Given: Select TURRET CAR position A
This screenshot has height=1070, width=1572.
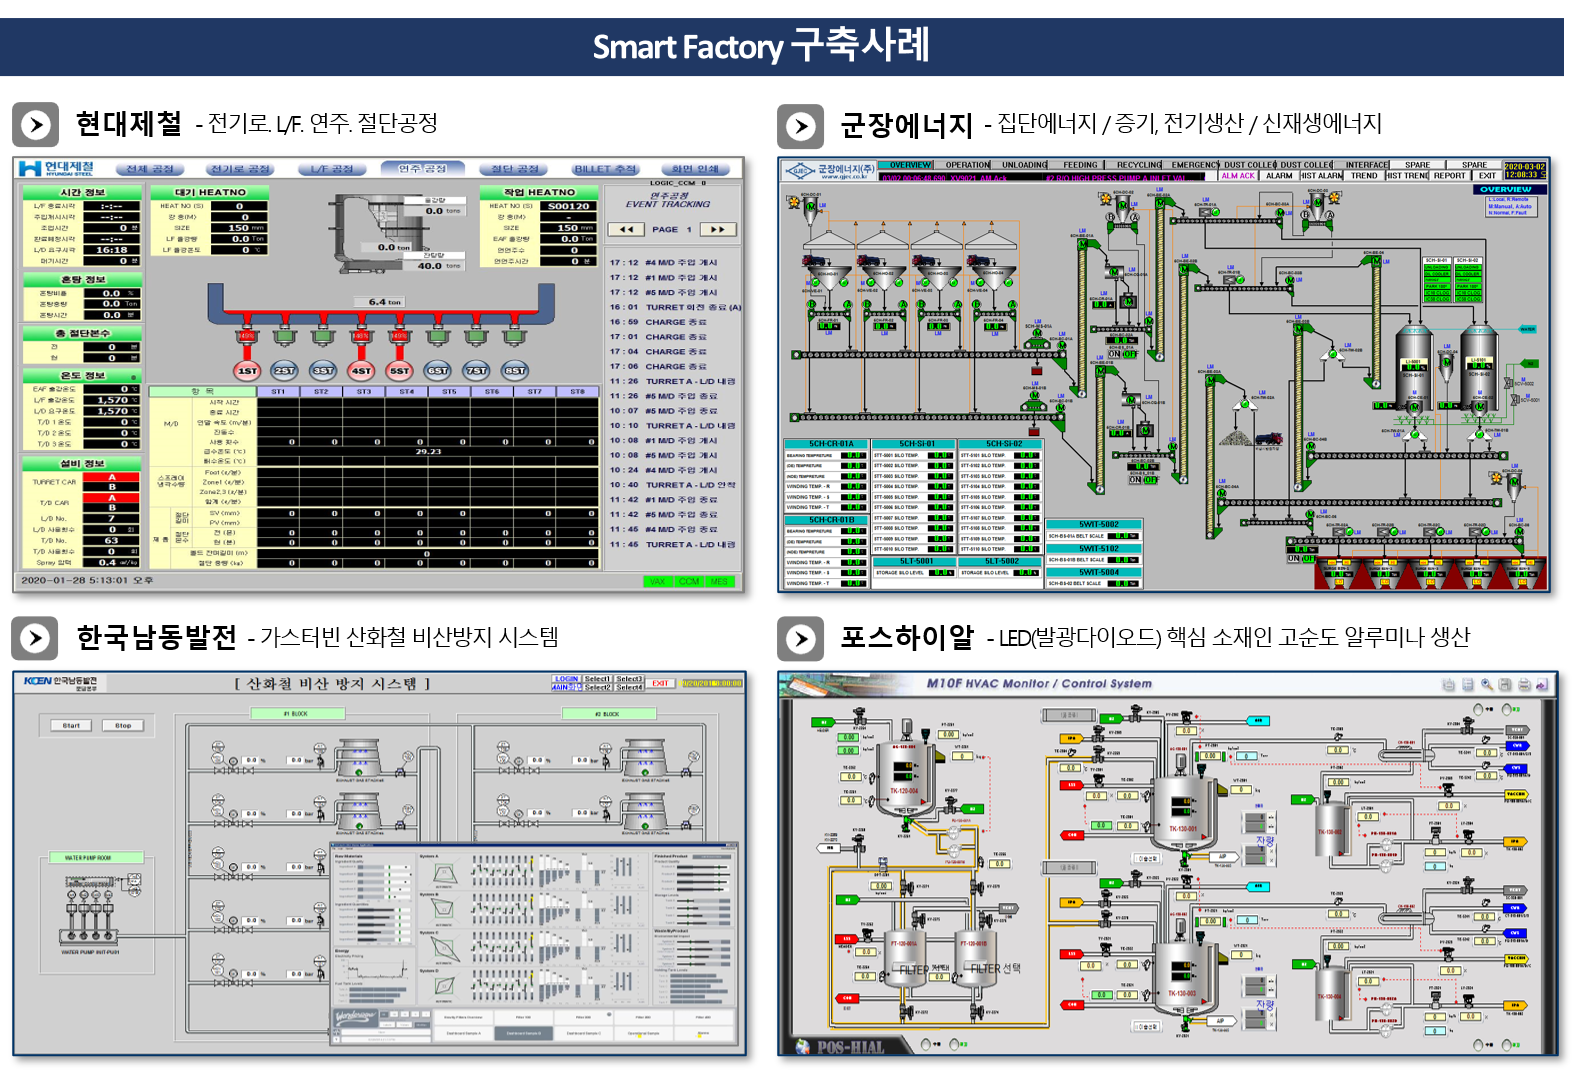Looking at the screenshot, I should [x=111, y=477].
